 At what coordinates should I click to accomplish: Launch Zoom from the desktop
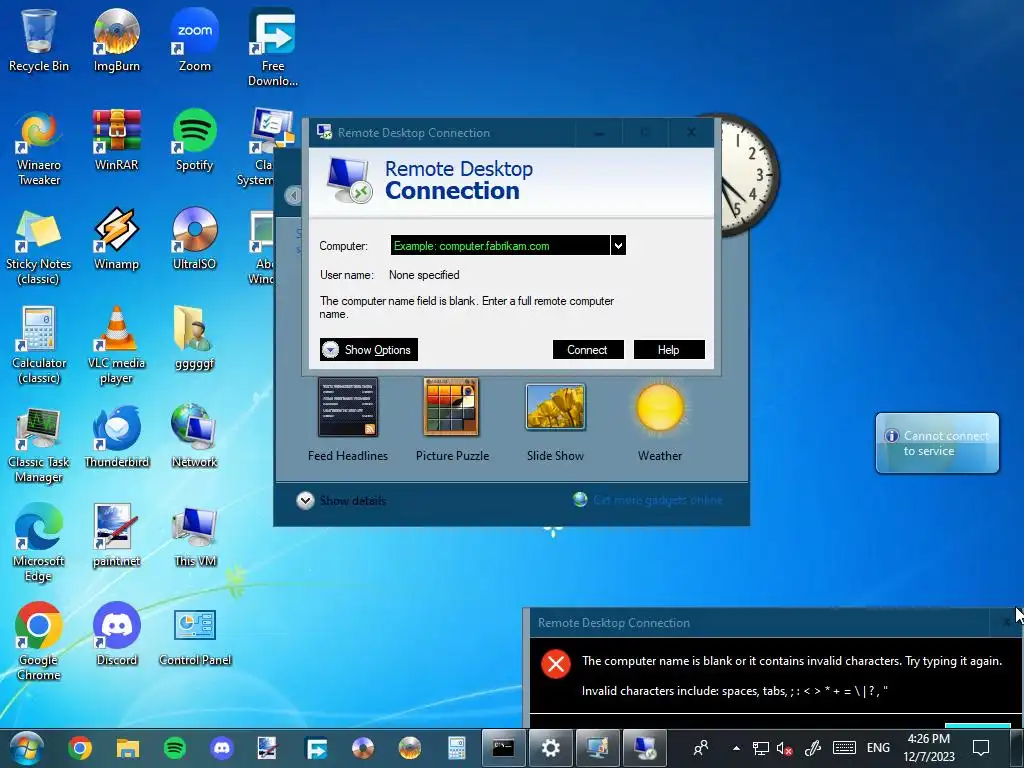[x=195, y=40]
